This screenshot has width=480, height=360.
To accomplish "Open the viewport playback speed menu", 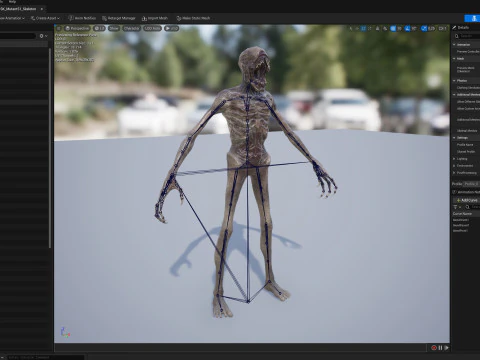I will [171, 28].
